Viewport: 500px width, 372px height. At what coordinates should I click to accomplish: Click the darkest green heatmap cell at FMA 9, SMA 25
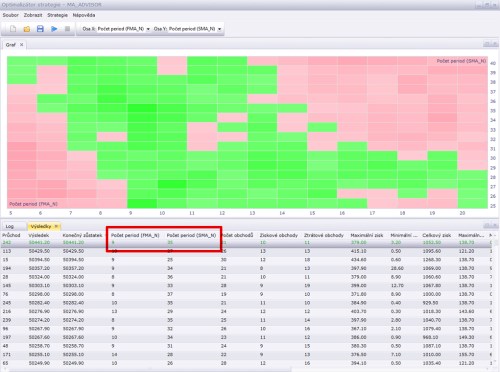(x=142, y=203)
